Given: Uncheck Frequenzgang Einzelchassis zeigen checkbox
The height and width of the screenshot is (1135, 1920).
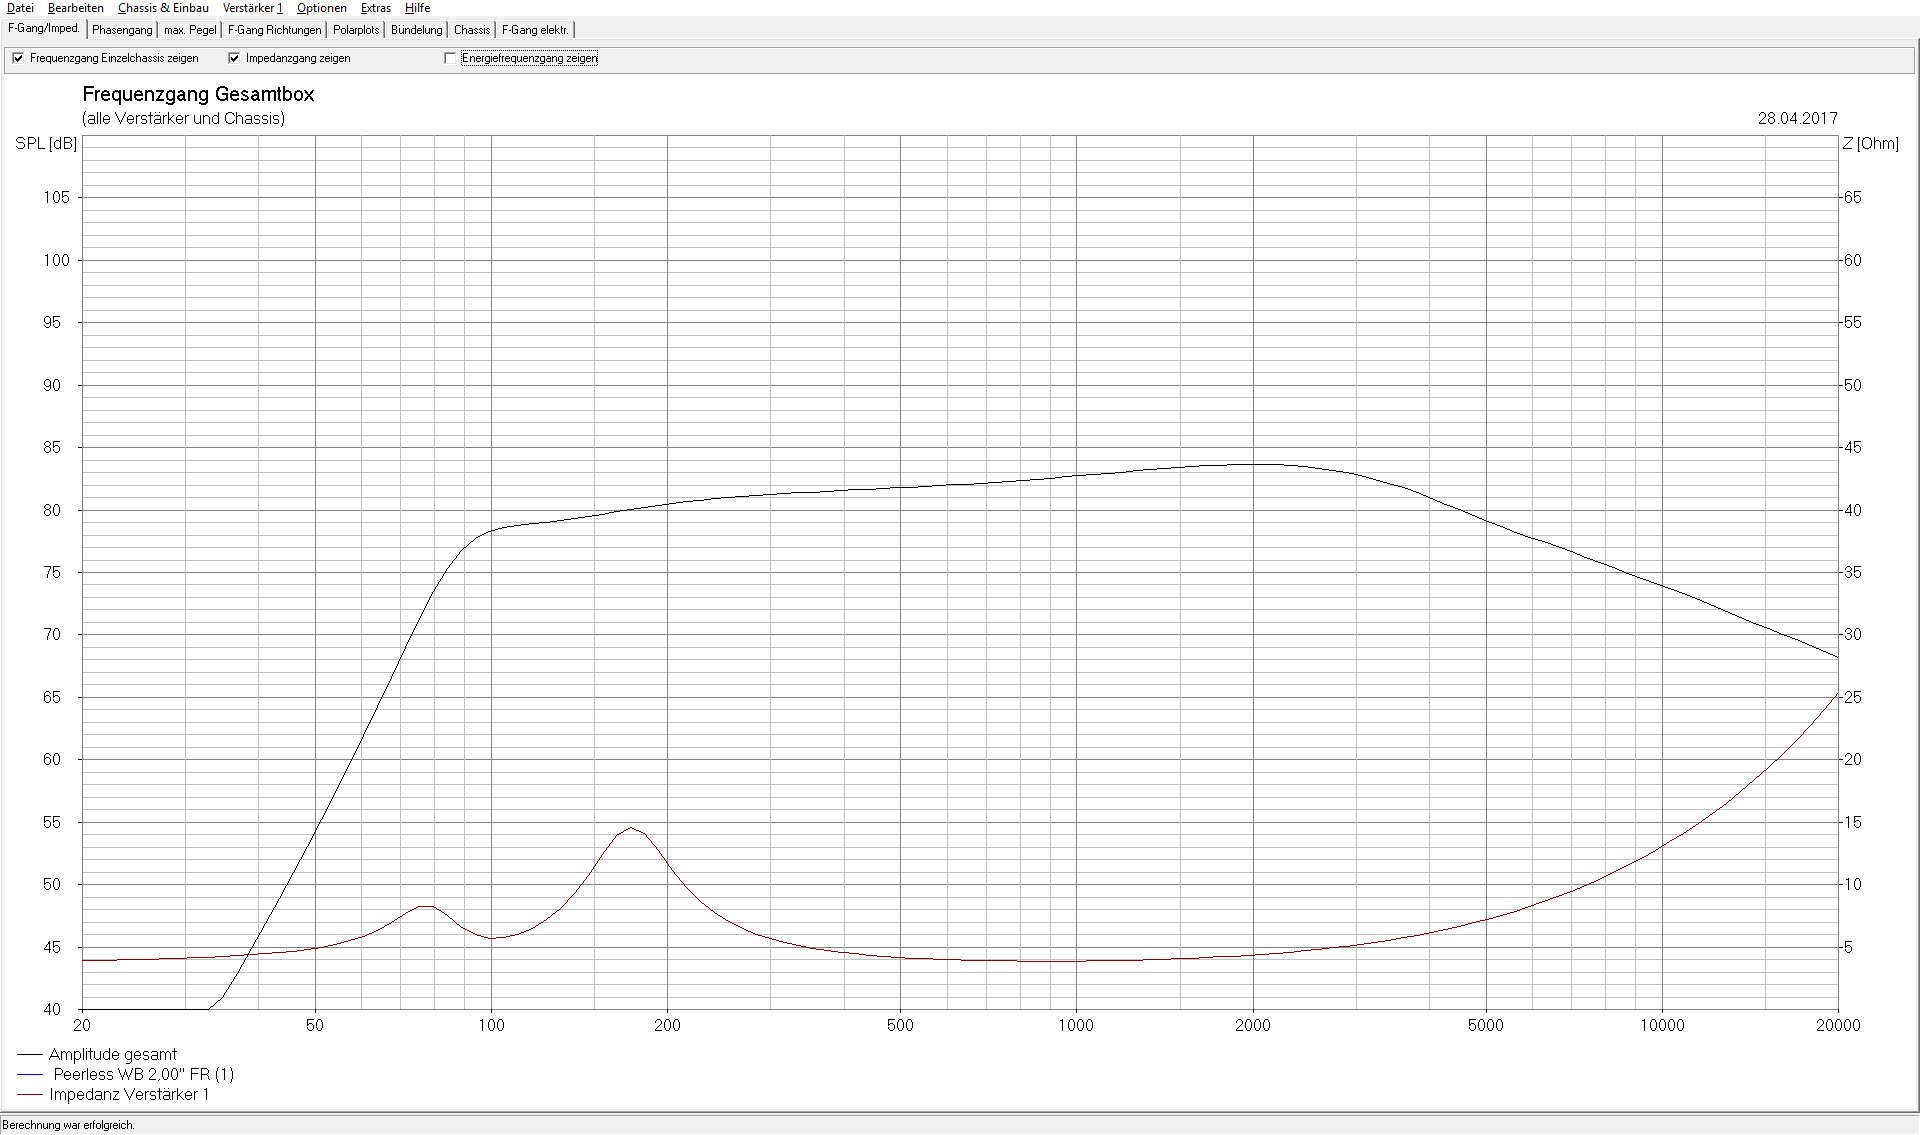Looking at the screenshot, I should [18, 58].
